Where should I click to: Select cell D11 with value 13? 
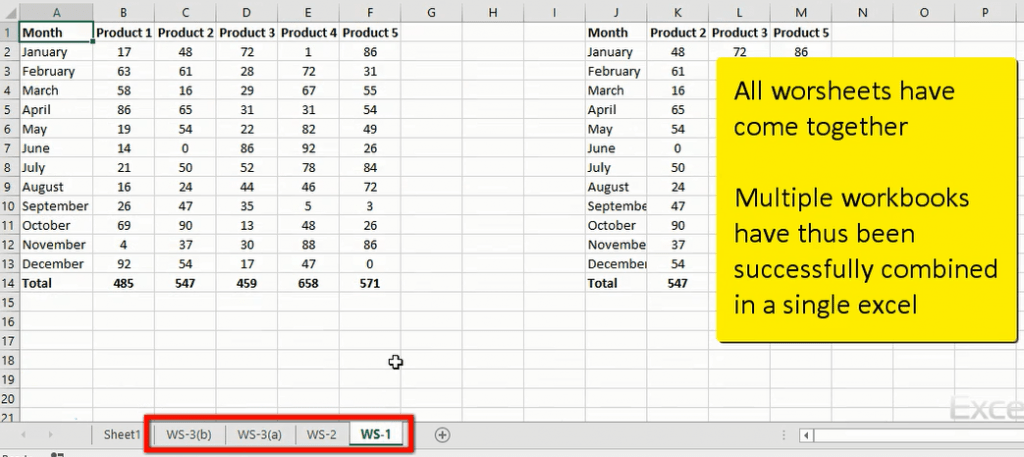click(247, 225)
